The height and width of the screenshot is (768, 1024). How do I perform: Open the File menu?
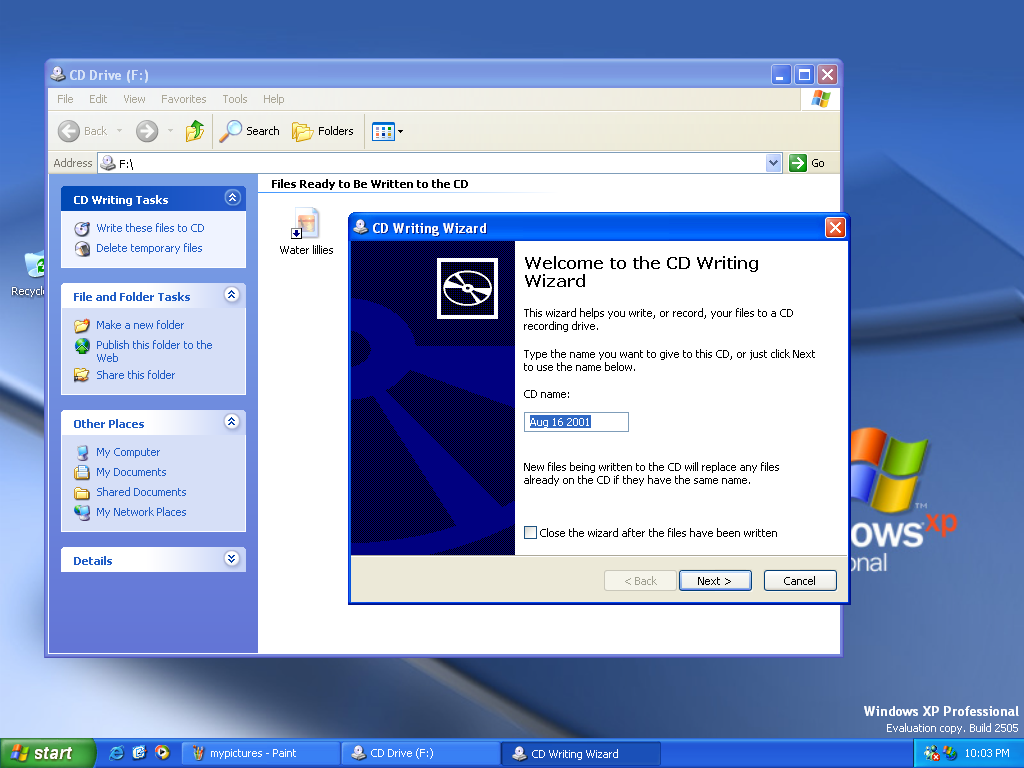pyautogui.click(x=65, y=99)
